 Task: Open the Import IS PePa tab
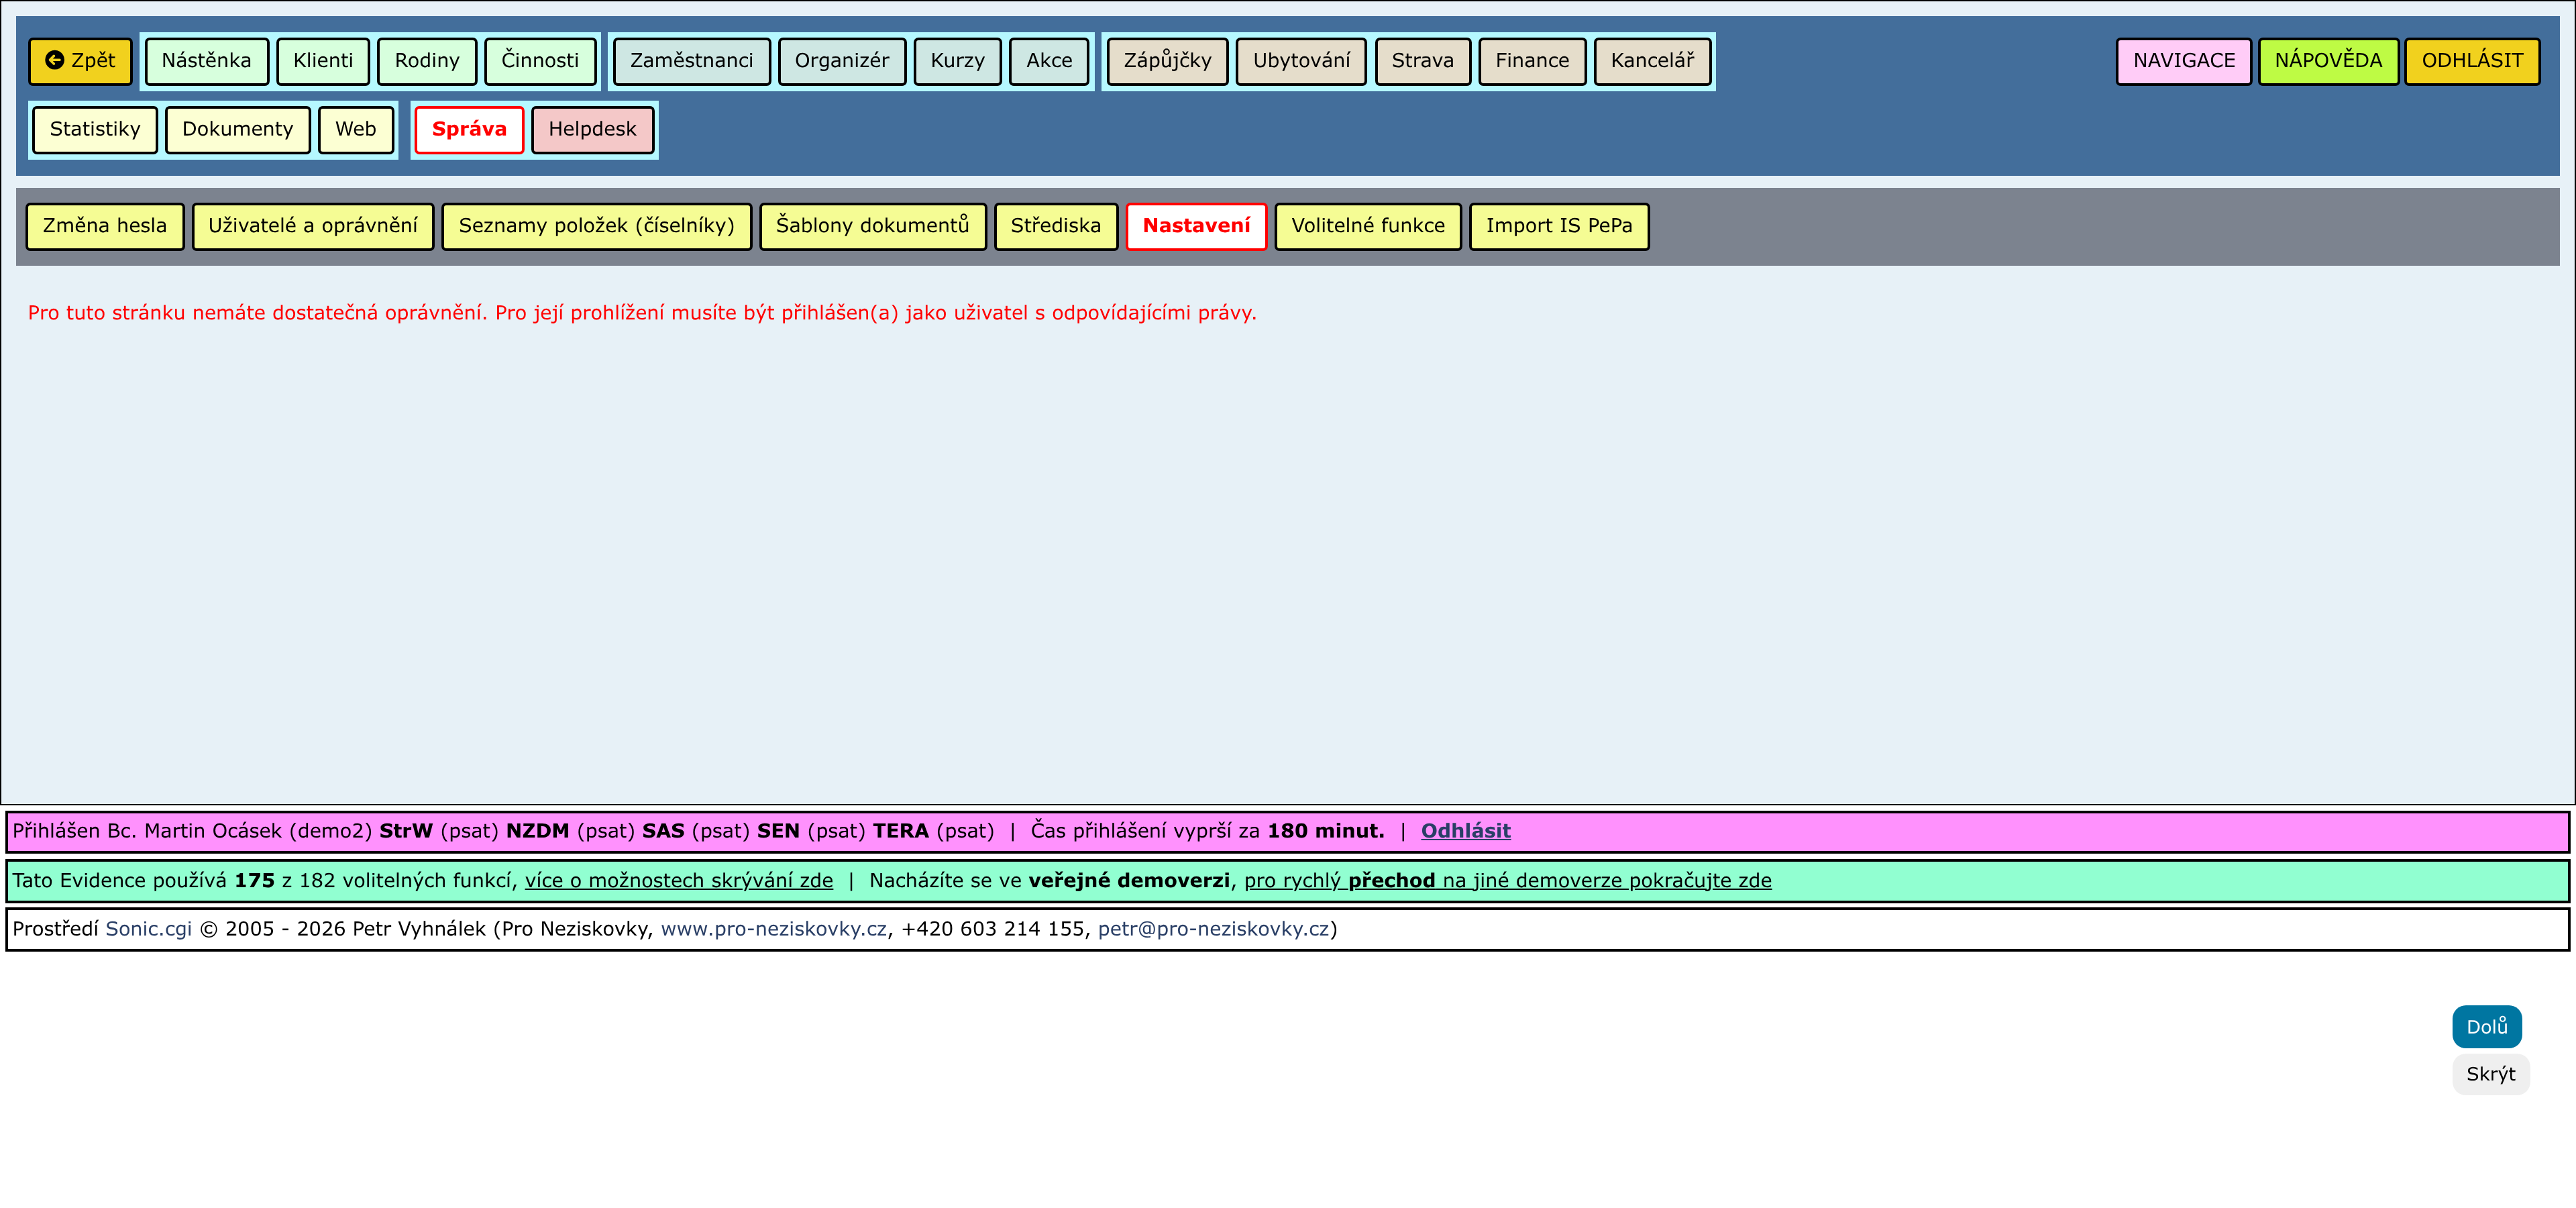click(1558, 226)
